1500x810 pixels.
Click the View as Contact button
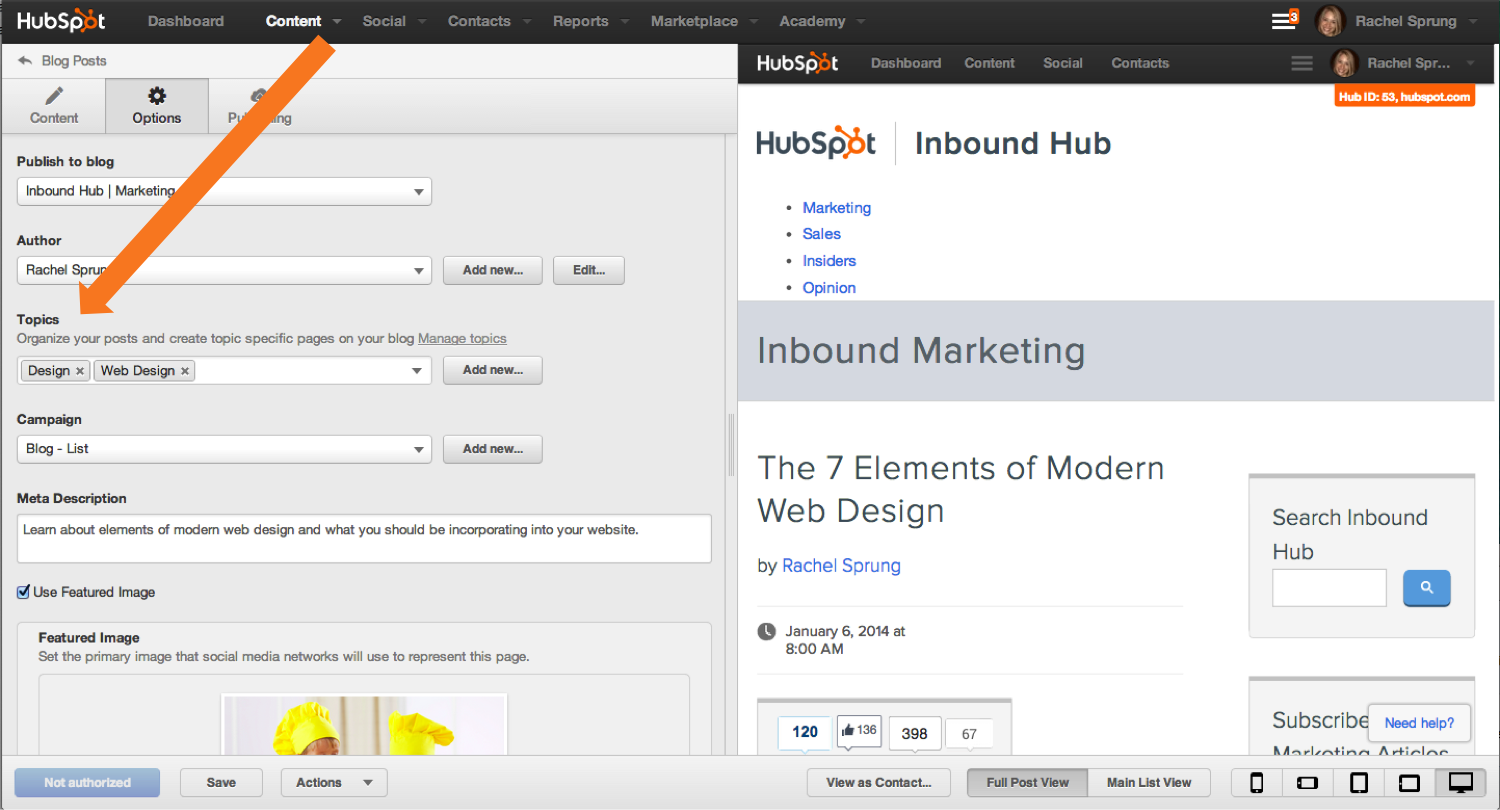coord(879,783)
